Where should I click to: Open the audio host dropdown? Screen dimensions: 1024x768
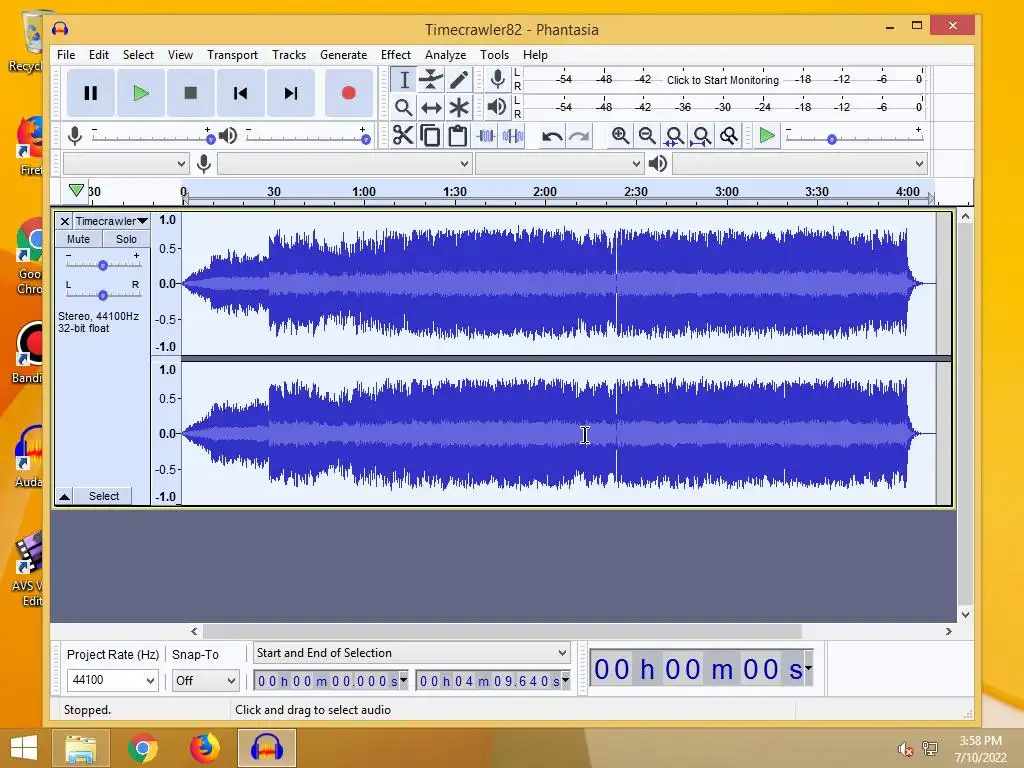[126, 163]
